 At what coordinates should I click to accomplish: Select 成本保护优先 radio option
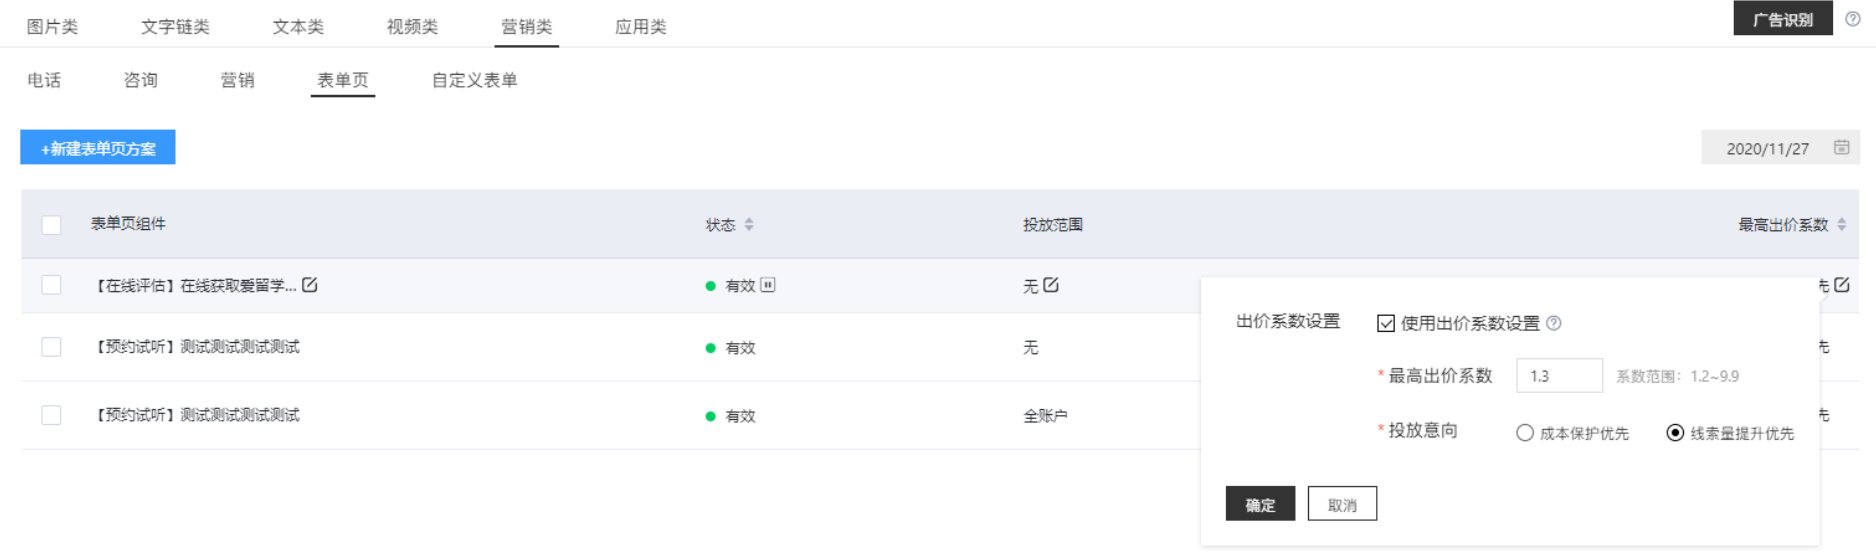tap(1525, 433)
